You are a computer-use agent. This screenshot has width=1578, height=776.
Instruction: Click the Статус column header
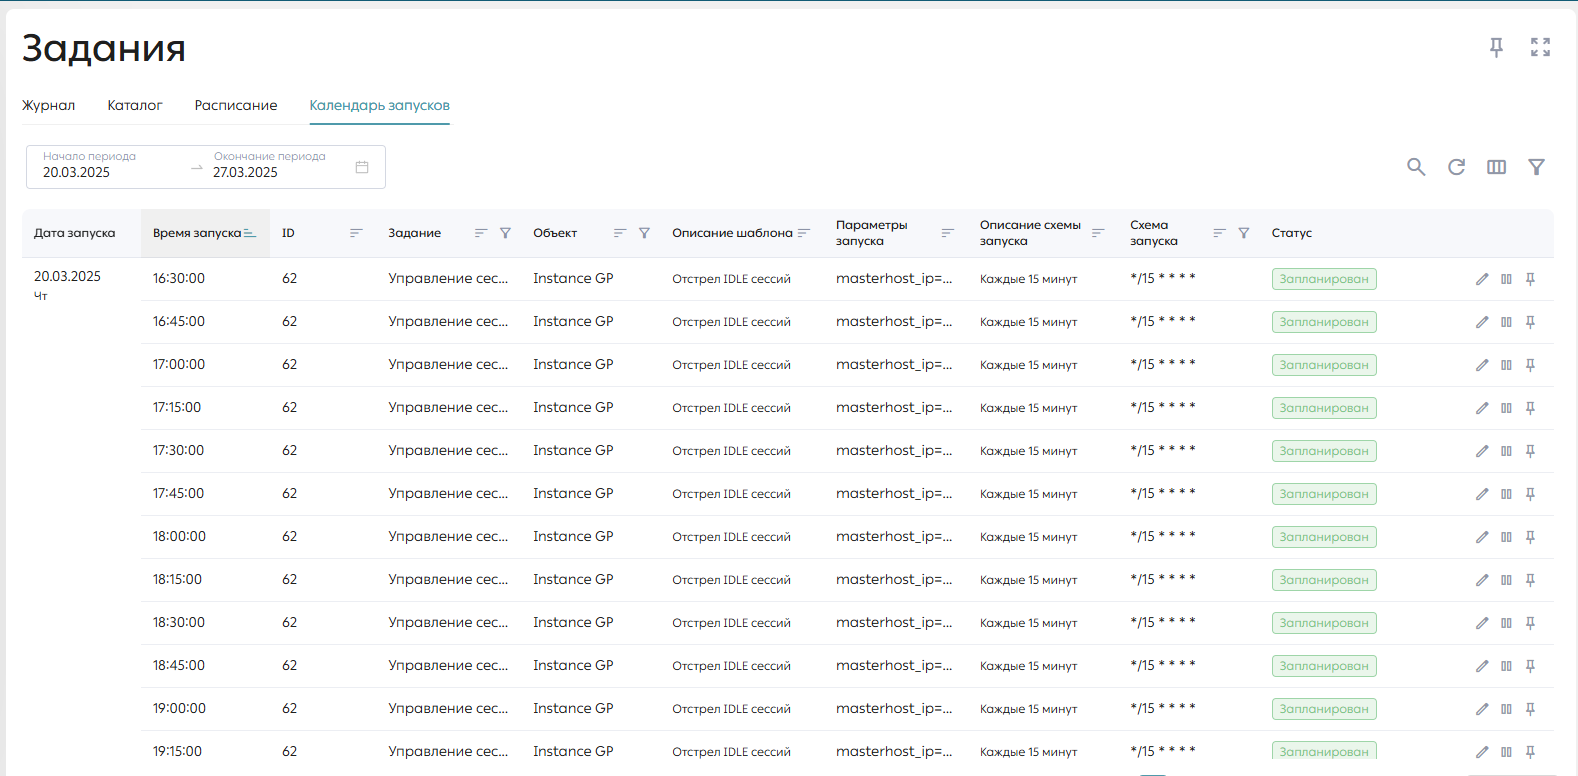1291,233
